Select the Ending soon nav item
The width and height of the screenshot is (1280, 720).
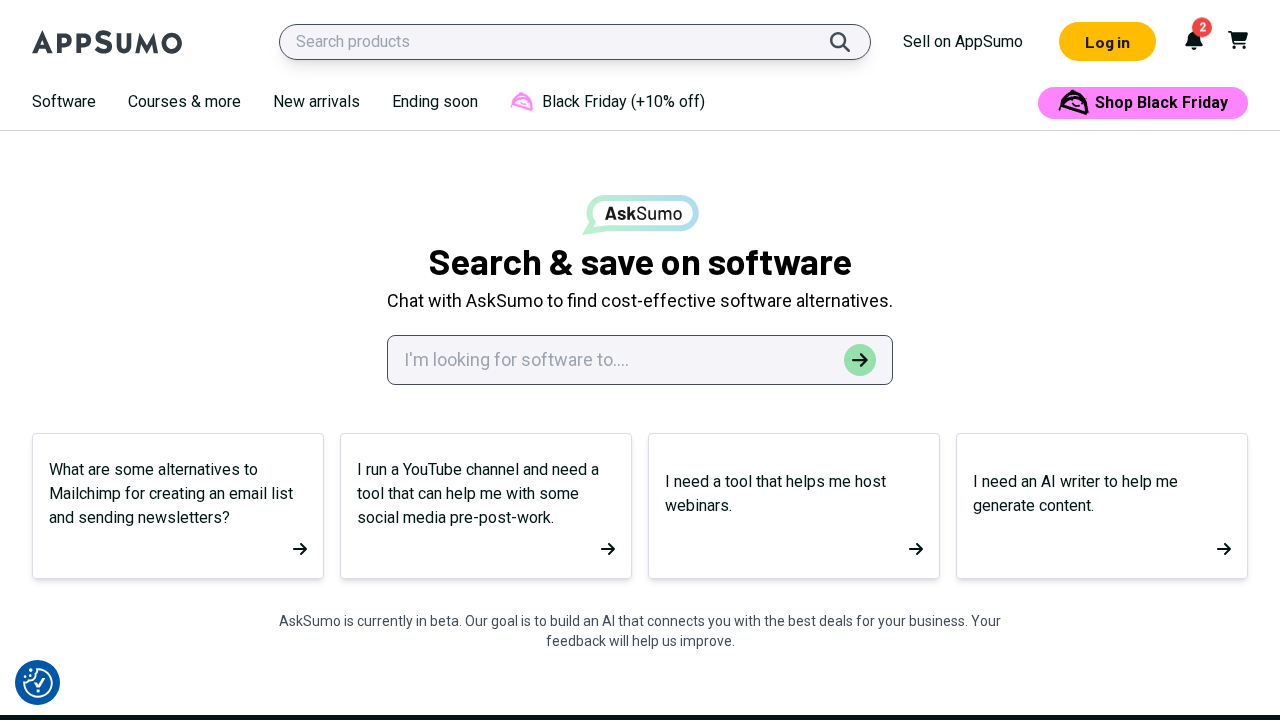coord(434,101)
